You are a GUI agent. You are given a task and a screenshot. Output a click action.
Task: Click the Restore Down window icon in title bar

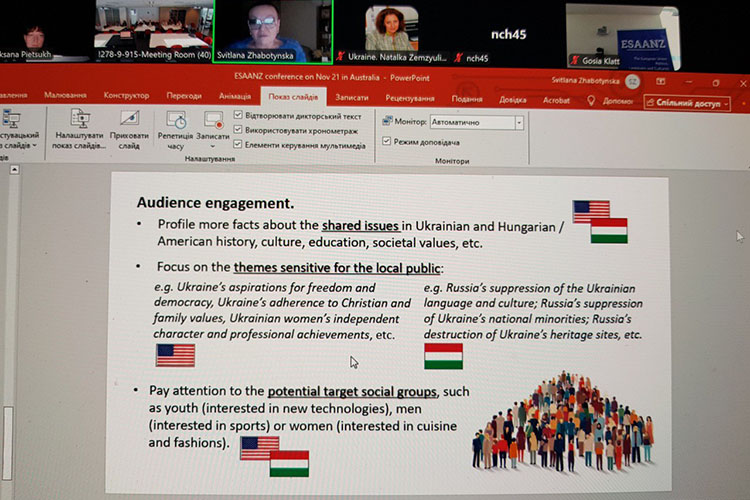pyautogui.click(x=715, y=82)
